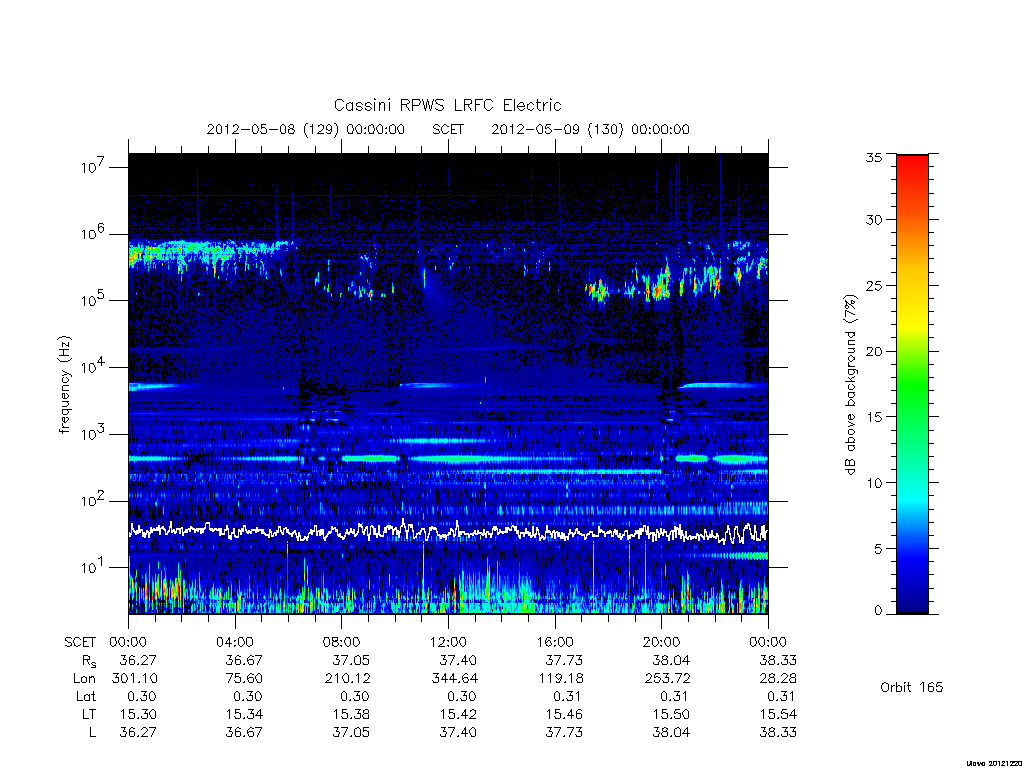Click the colorbar tick value 5
This screenshot has width=1024, height=768.
878,549
